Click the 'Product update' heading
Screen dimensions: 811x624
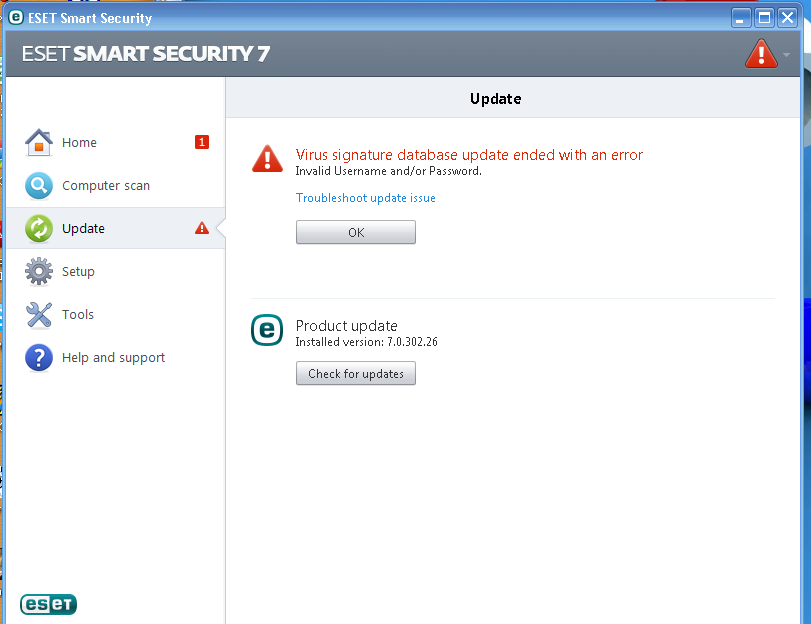pyautogui.click(x=347, y=325)
